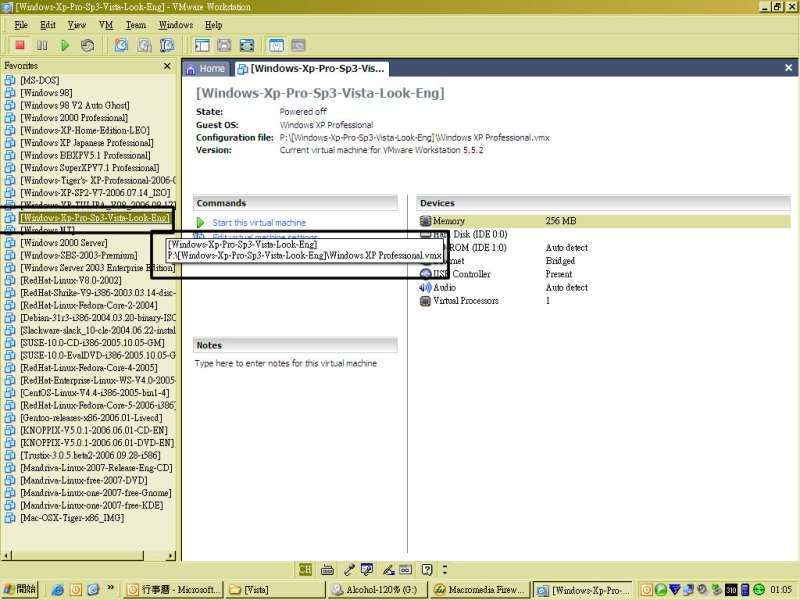
Task: Open the File menu
Action: (x=21, y=25)
